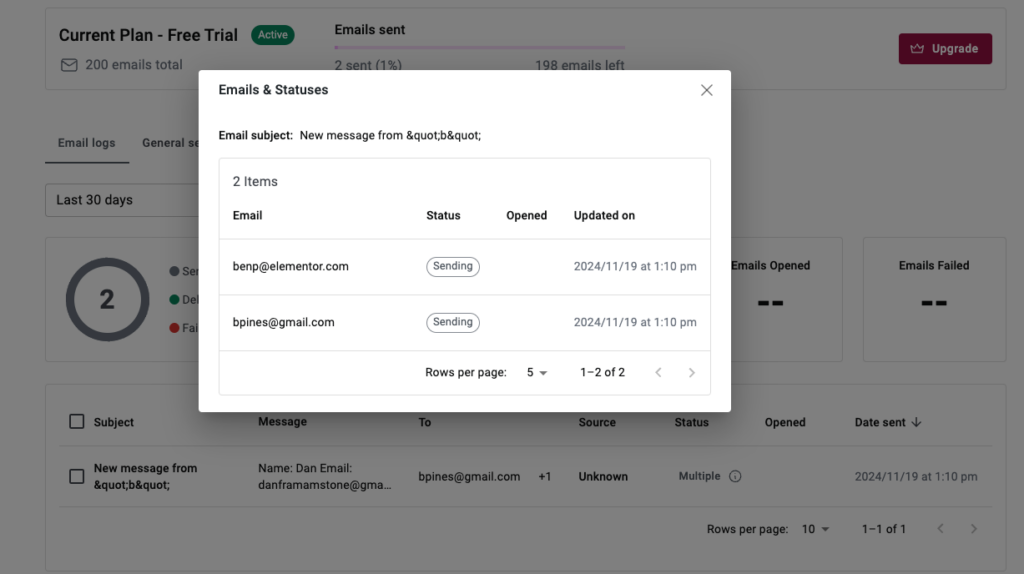
Task: Open dialog Rows per page dropdown showing 5
Action: tap(537, 373)
